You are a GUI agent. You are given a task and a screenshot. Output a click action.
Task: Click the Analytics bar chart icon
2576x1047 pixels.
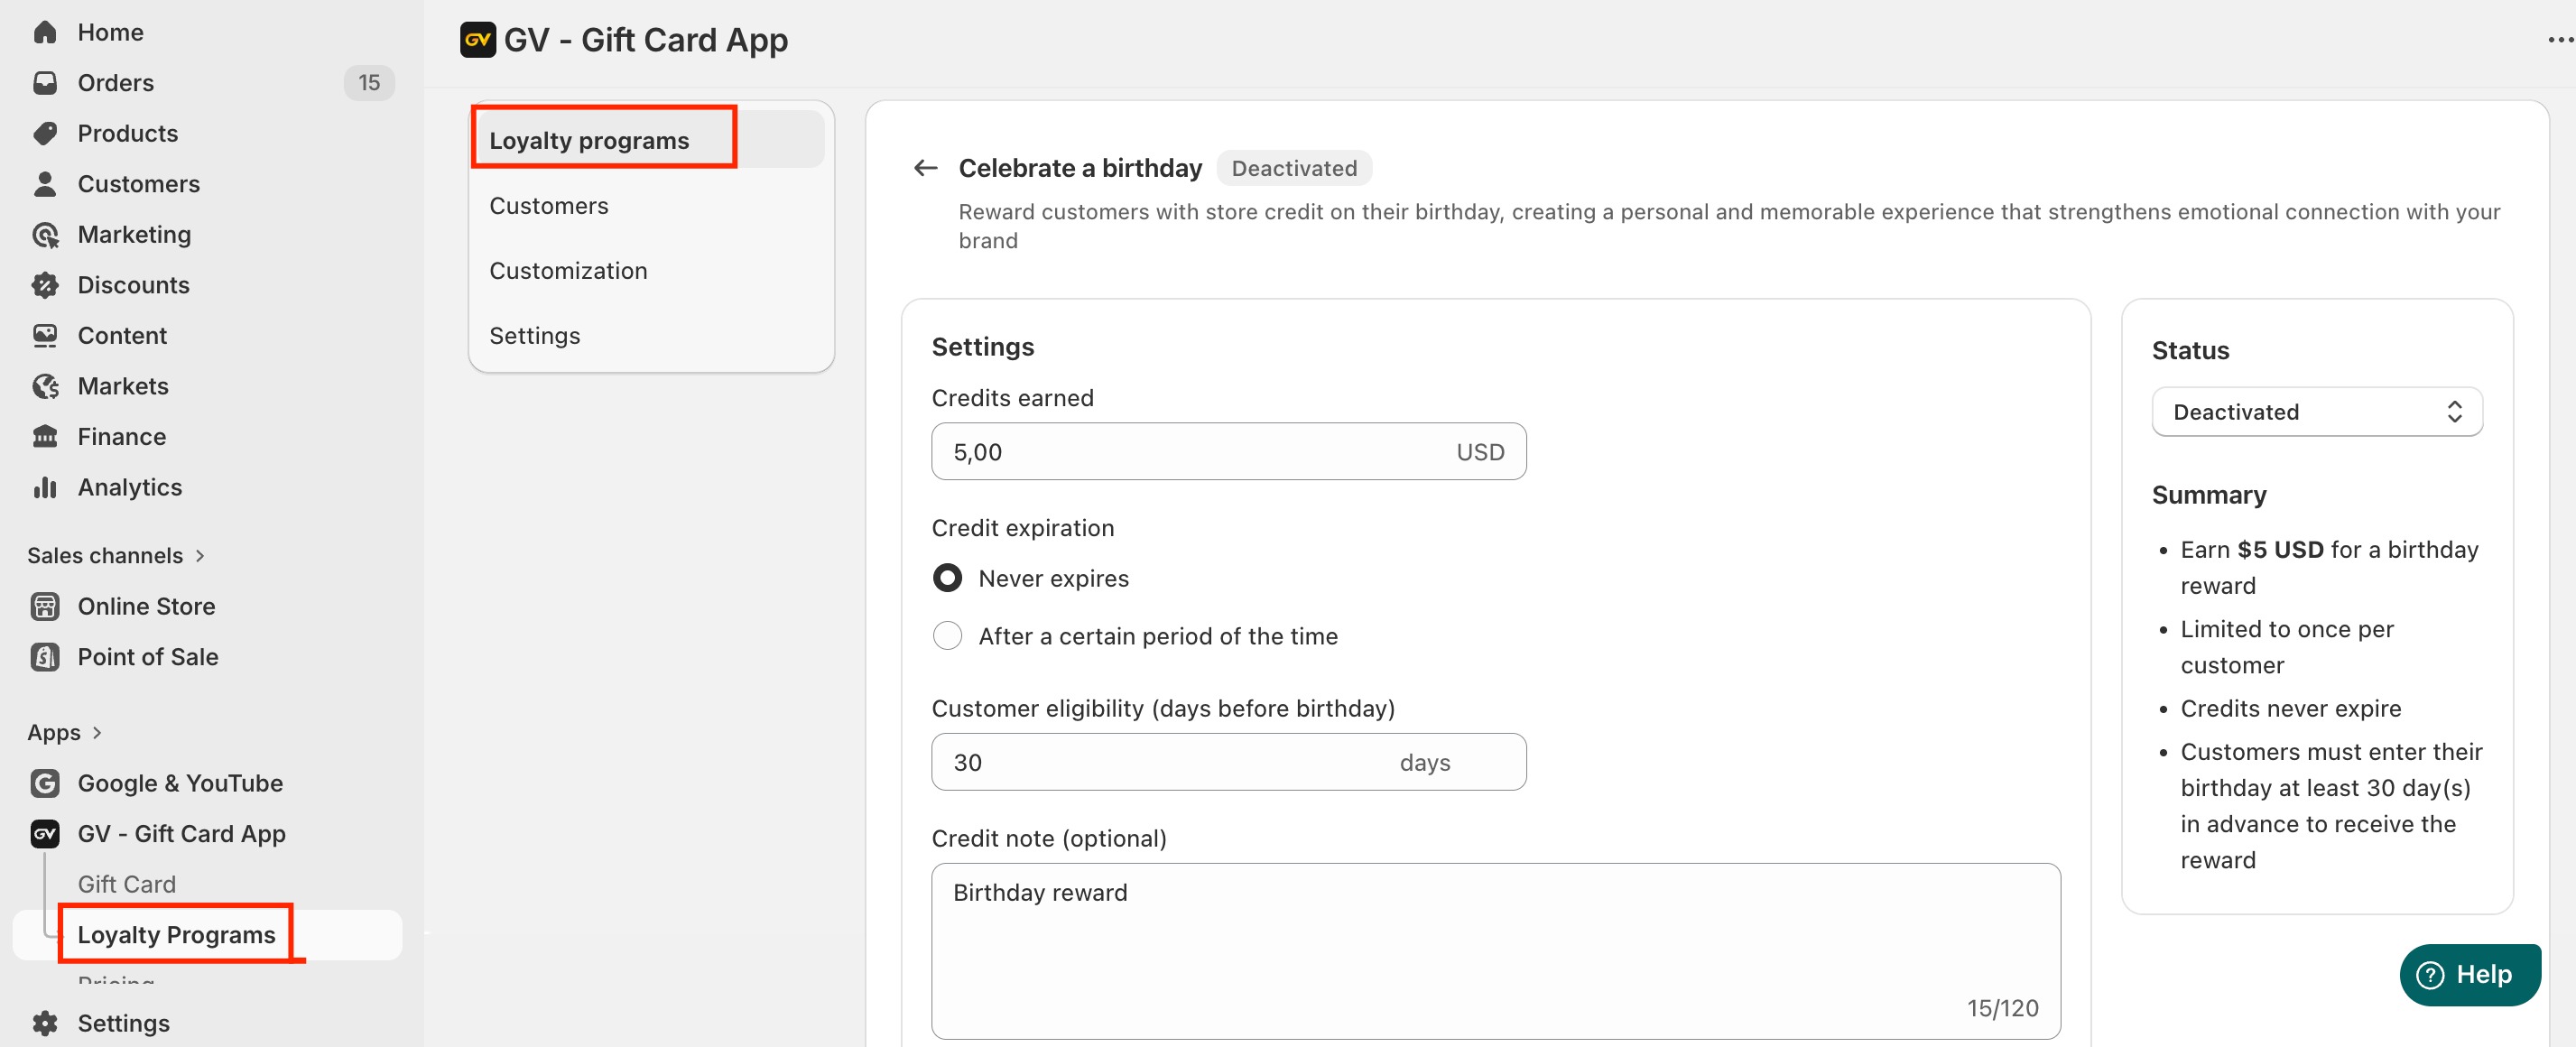tap(45, 487)
